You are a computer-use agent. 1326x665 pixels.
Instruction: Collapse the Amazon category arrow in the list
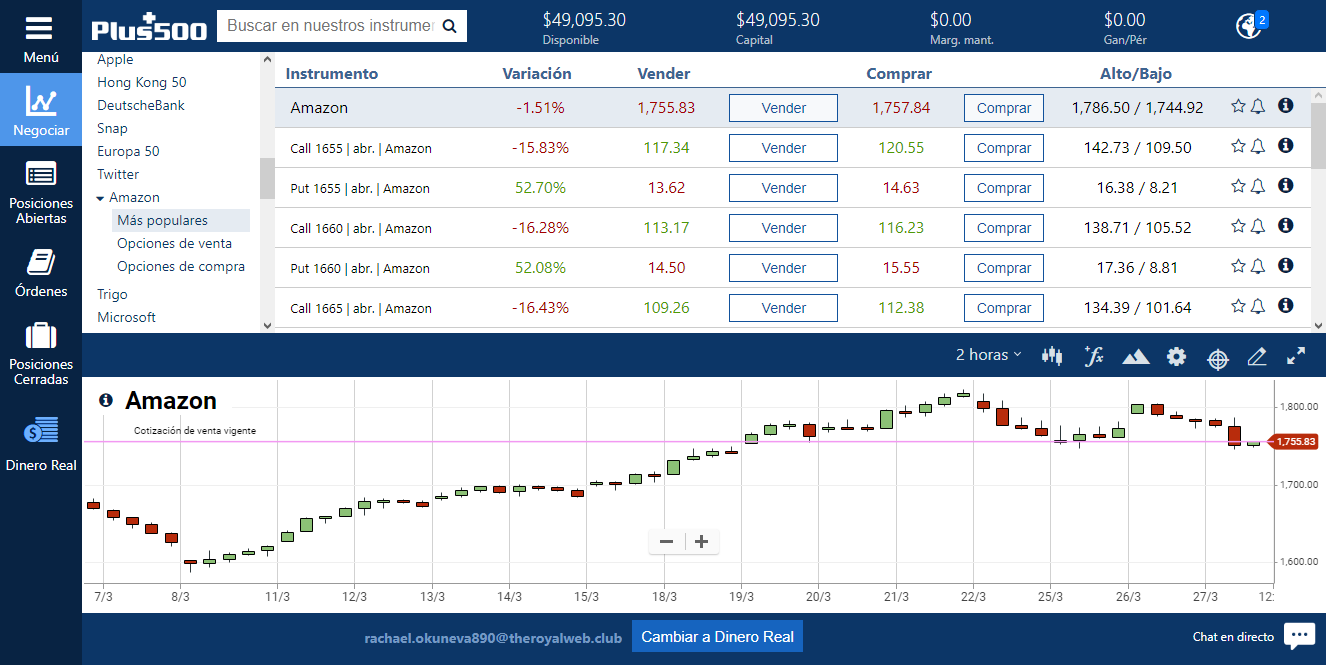click(x=100, y=198)
